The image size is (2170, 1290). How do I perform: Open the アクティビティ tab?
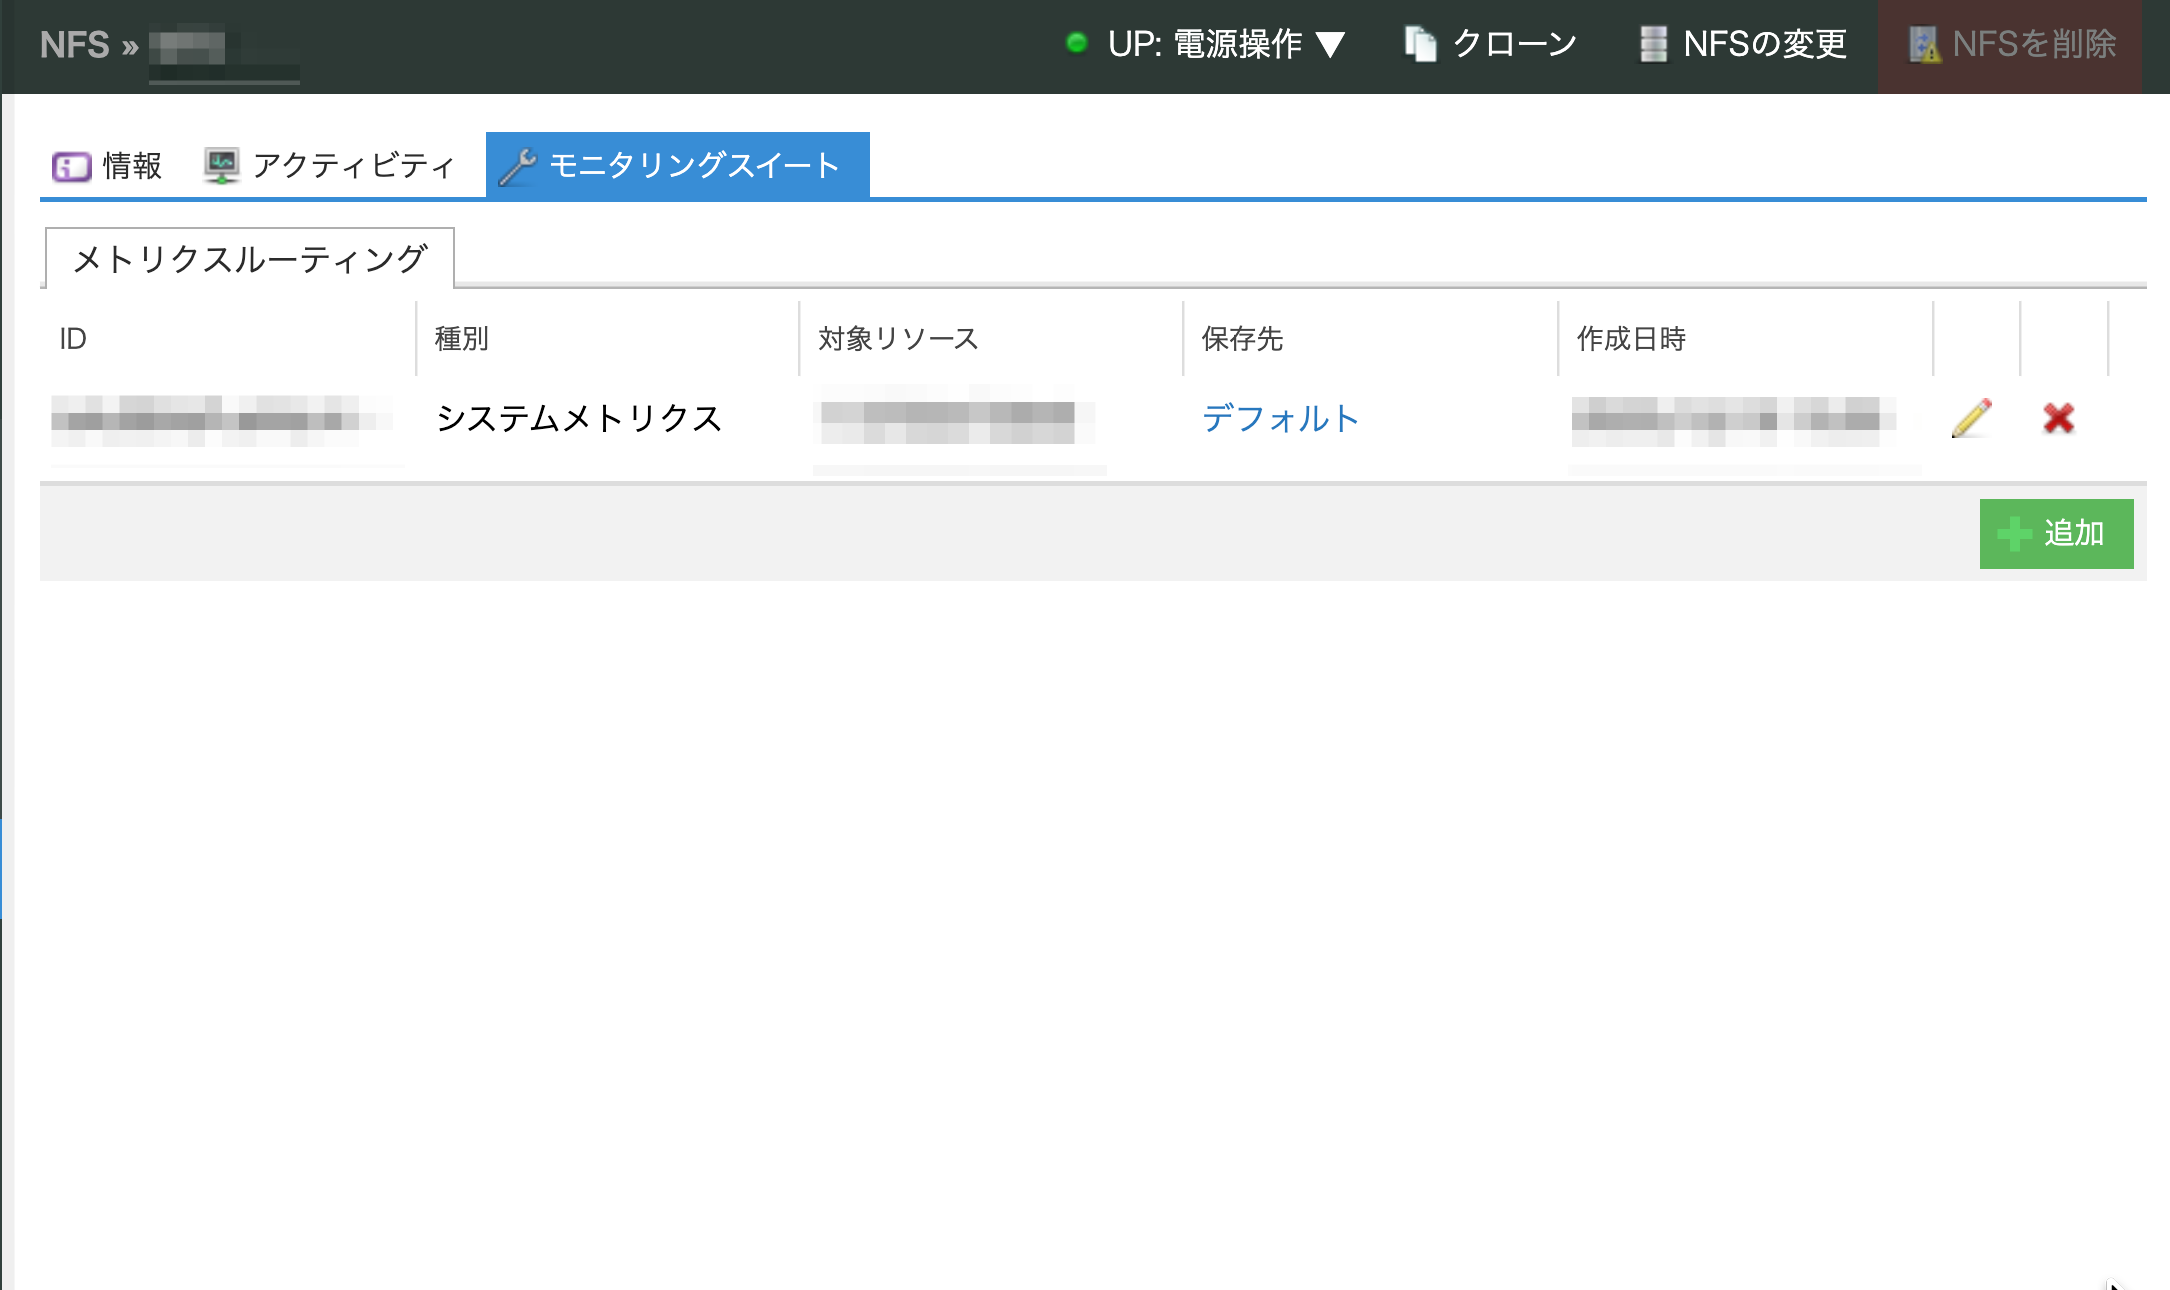click(x=352, y=166)
